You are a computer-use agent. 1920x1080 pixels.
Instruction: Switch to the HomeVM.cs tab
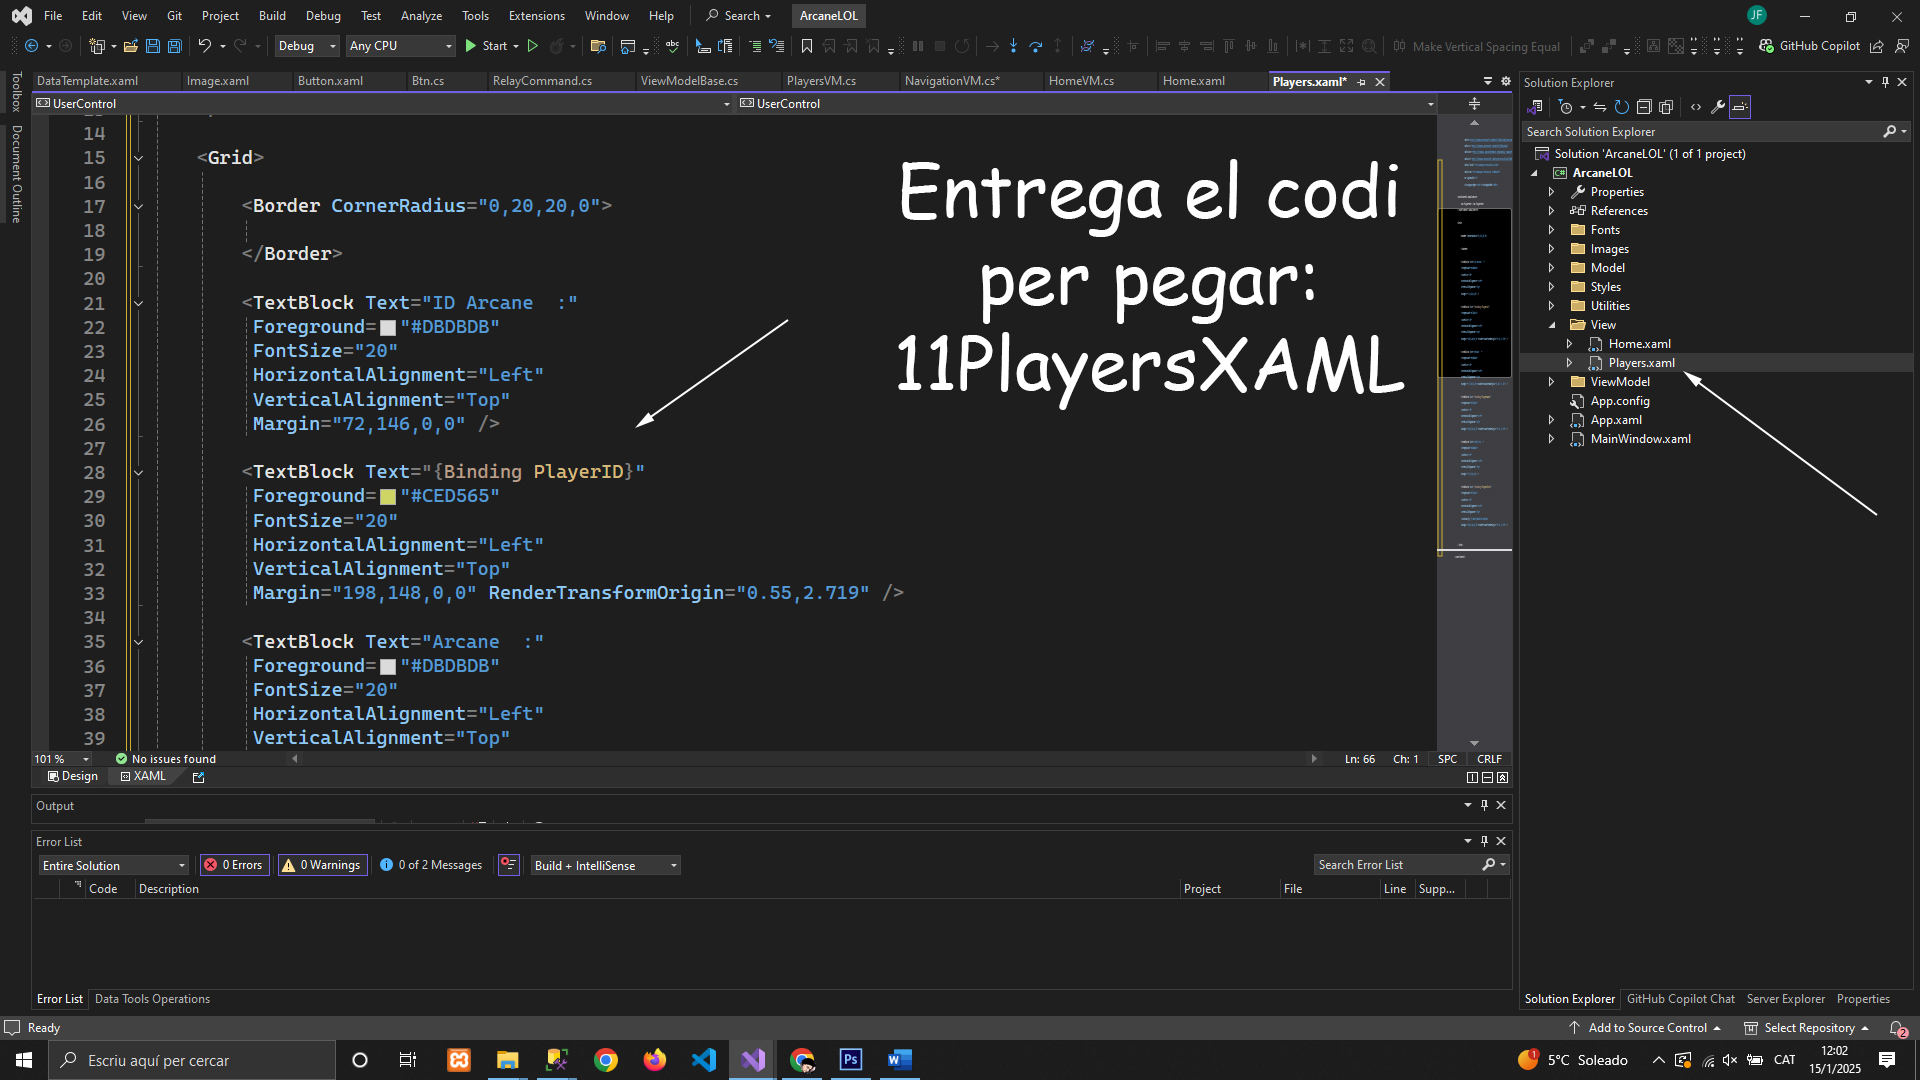pyautogui.click(x=1081, y=81)
